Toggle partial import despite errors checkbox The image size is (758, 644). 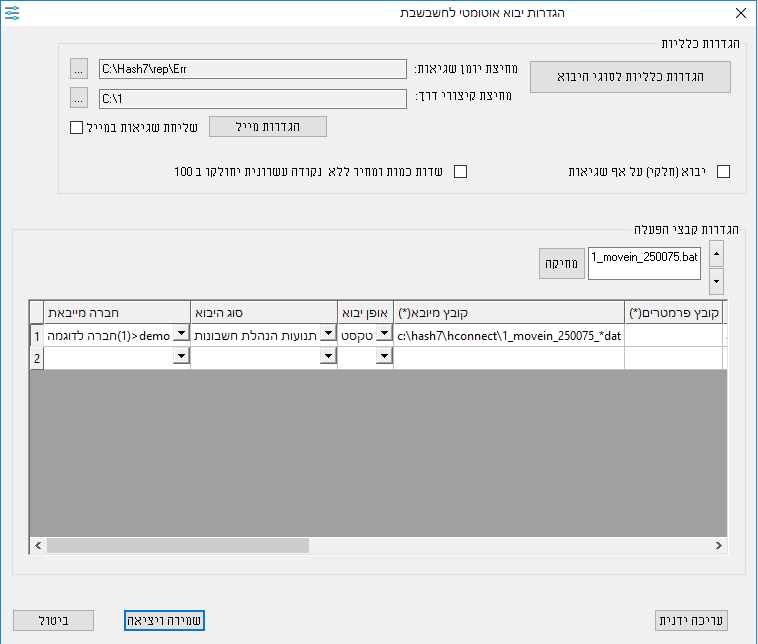[x=723, y=172]
